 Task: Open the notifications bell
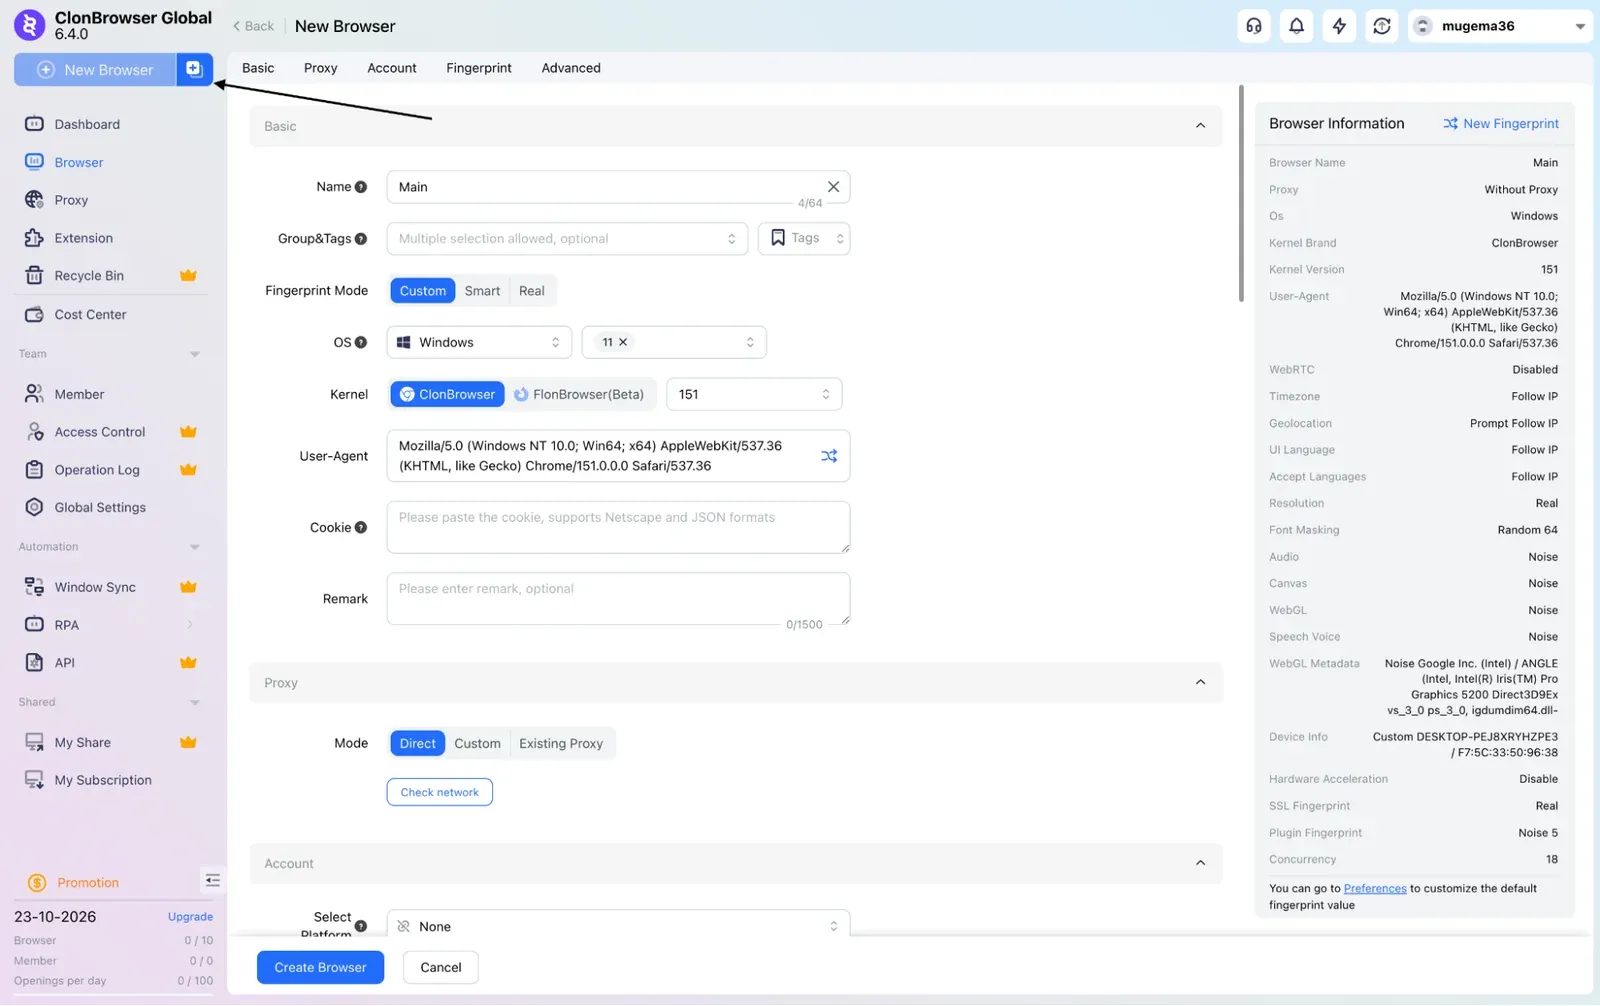1297,26
